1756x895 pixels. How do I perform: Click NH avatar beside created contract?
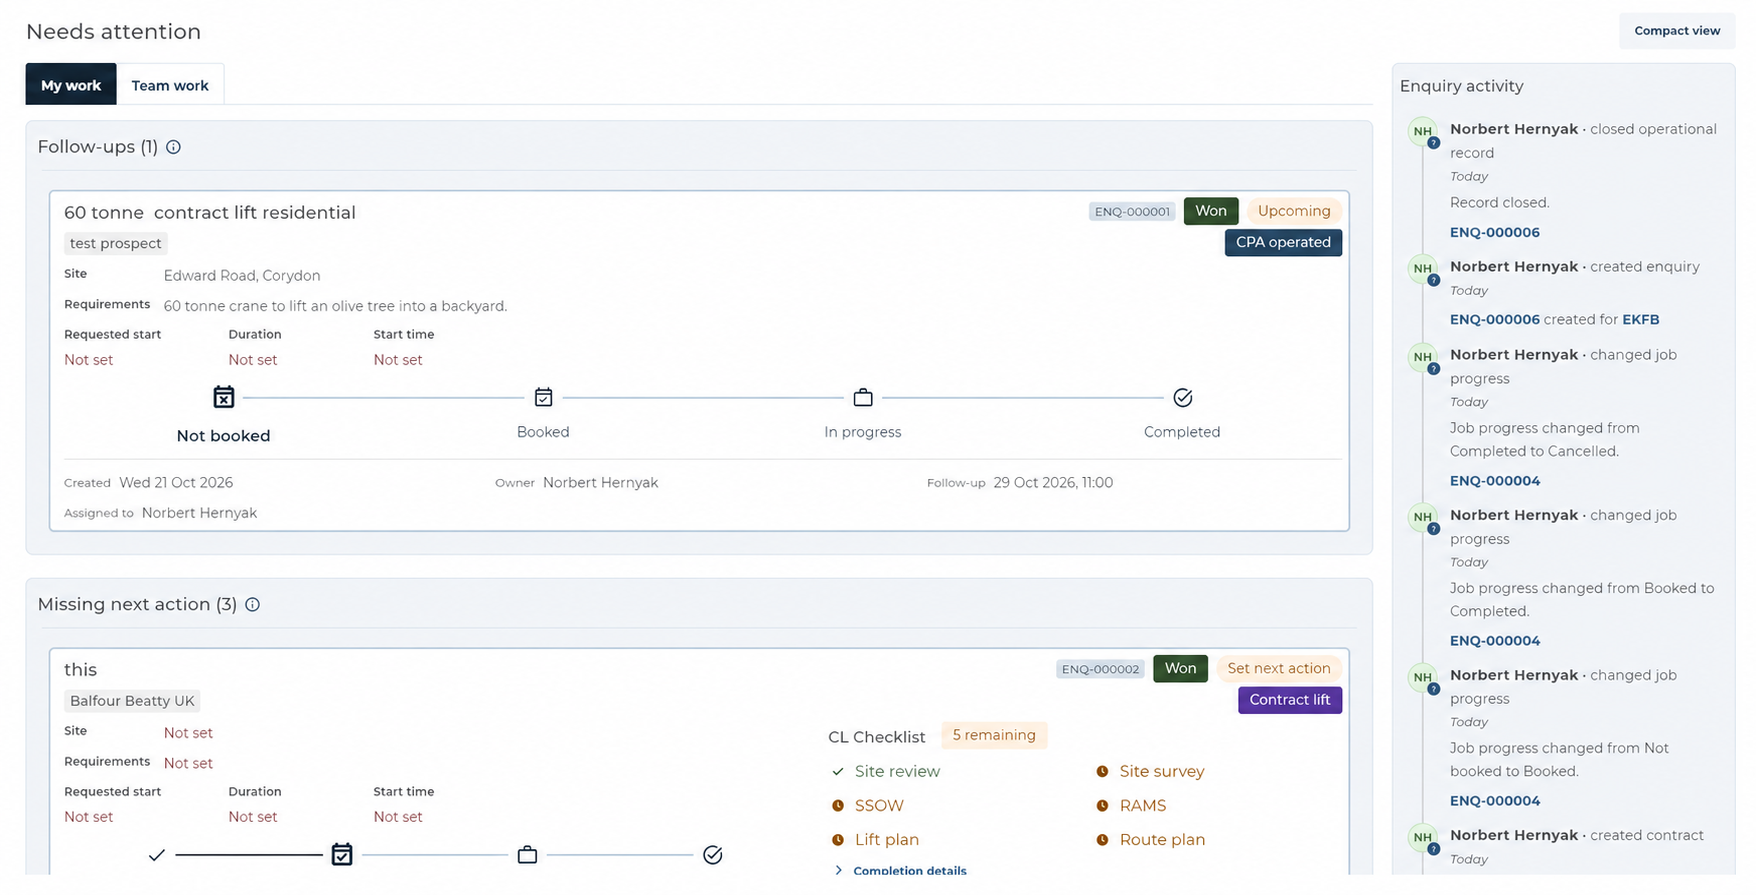click(x=1423, y=838)
